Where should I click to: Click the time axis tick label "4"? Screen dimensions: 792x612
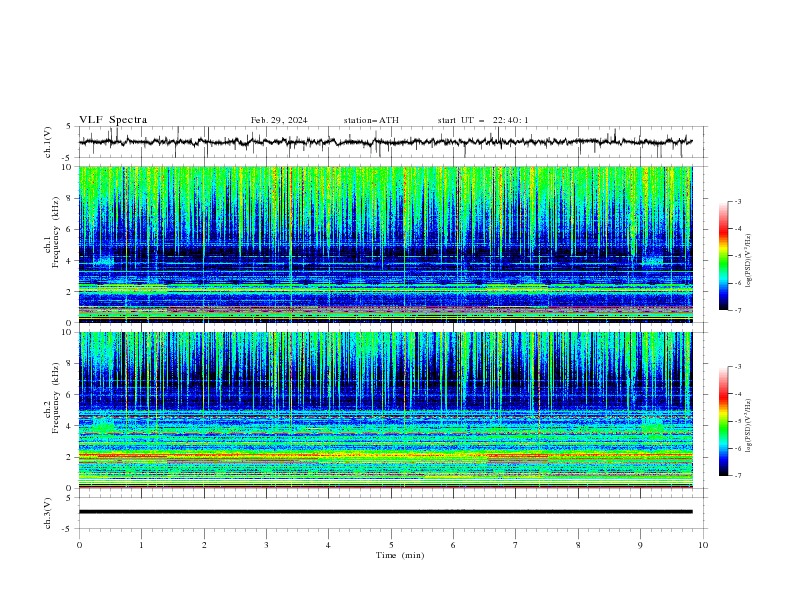coord(328,545)
